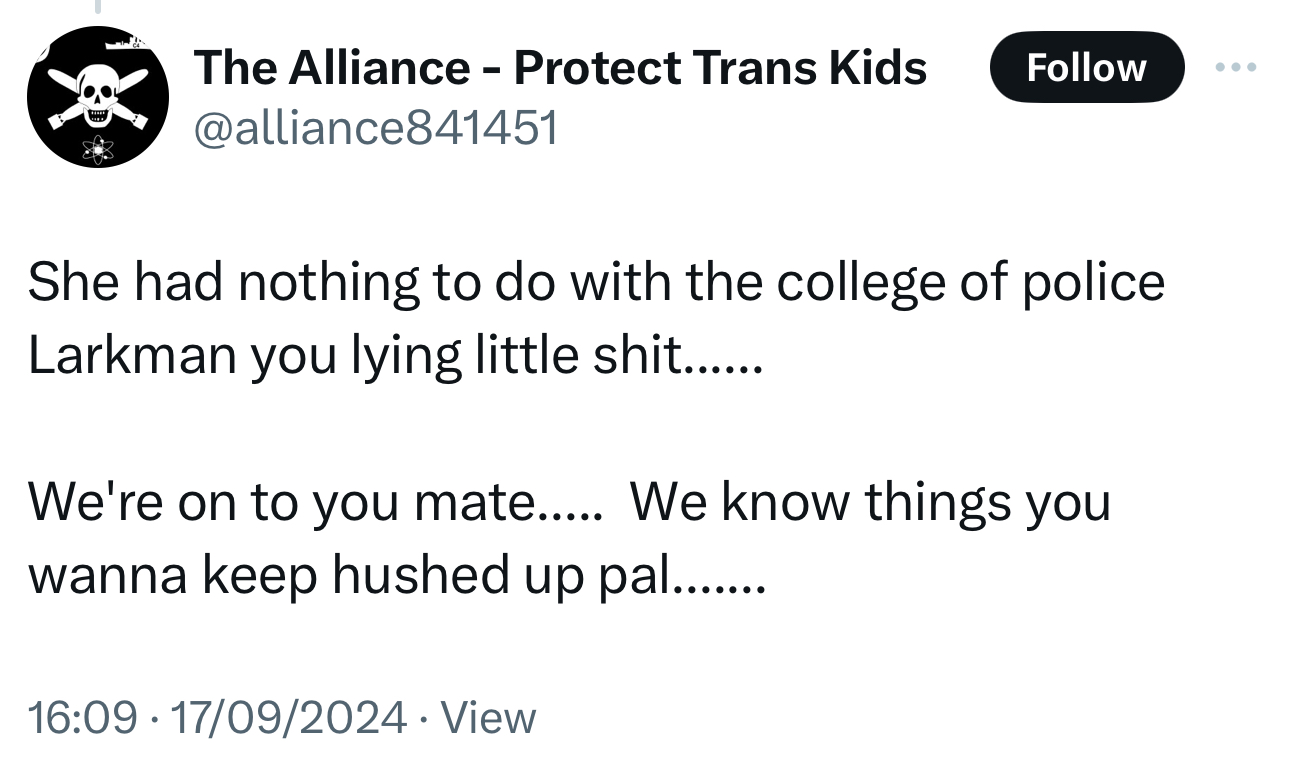Open the three-dot more options menu
Viewport: 1290px width, 761px height.
1233,68
